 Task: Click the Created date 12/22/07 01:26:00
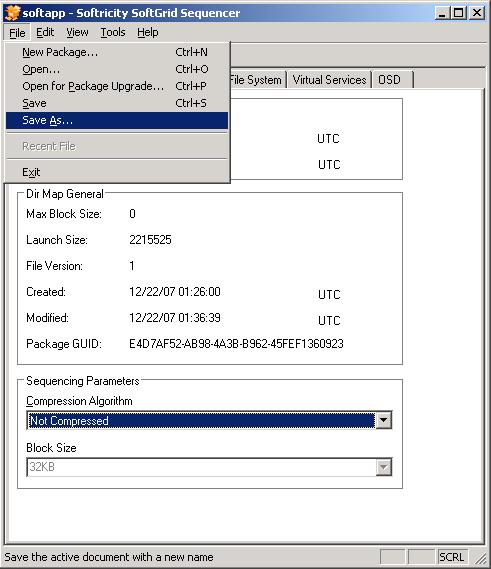click(x=175, y=292)
